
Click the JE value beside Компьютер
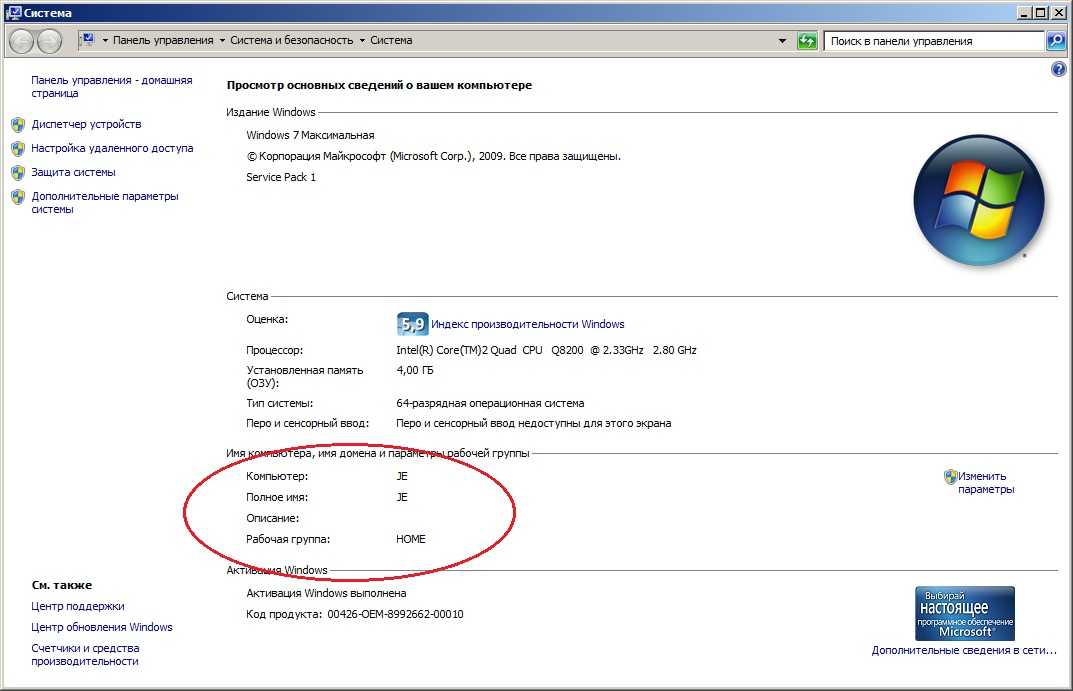(x=402, y=475)
